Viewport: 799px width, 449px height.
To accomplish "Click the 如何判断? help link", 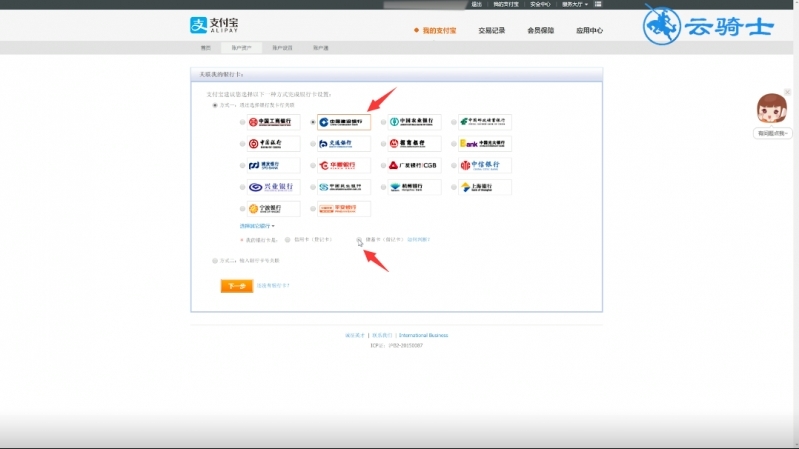I will click(x=419, y=240).
